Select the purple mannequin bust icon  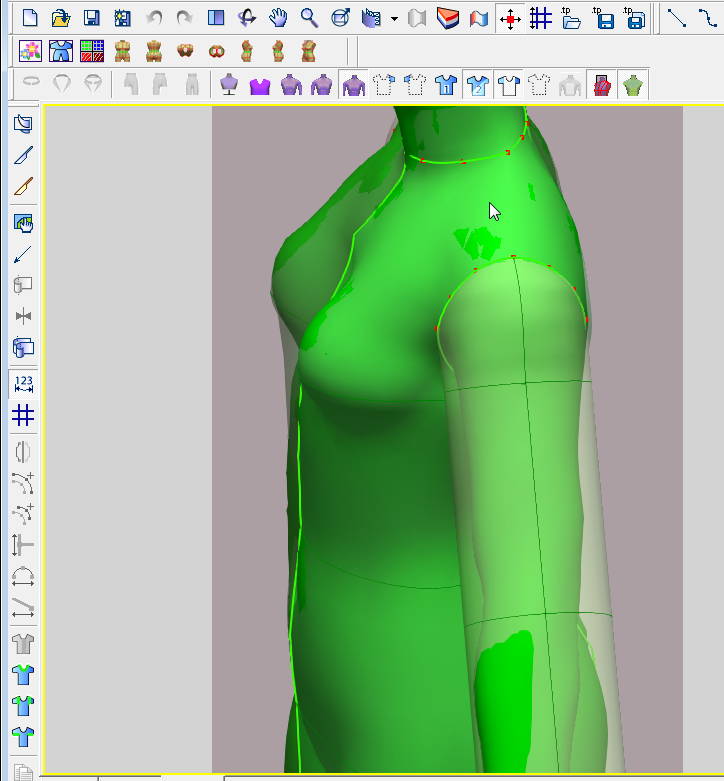click(x=230, y=85)
